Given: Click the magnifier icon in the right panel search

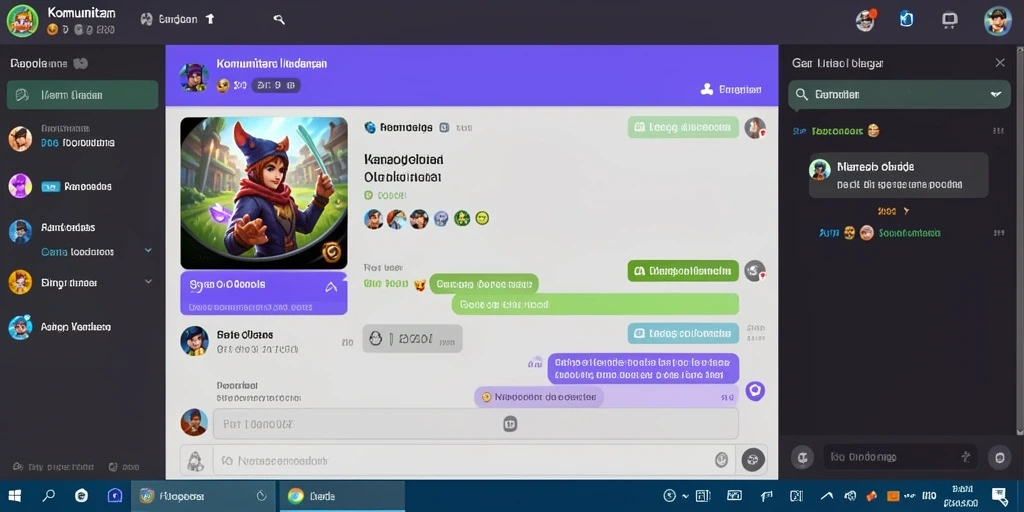Looking at the screenshot, I should point(801,95).
